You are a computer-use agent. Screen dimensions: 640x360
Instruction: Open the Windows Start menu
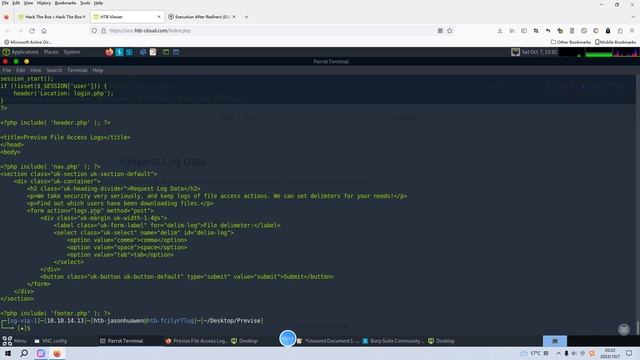[7, 353]
